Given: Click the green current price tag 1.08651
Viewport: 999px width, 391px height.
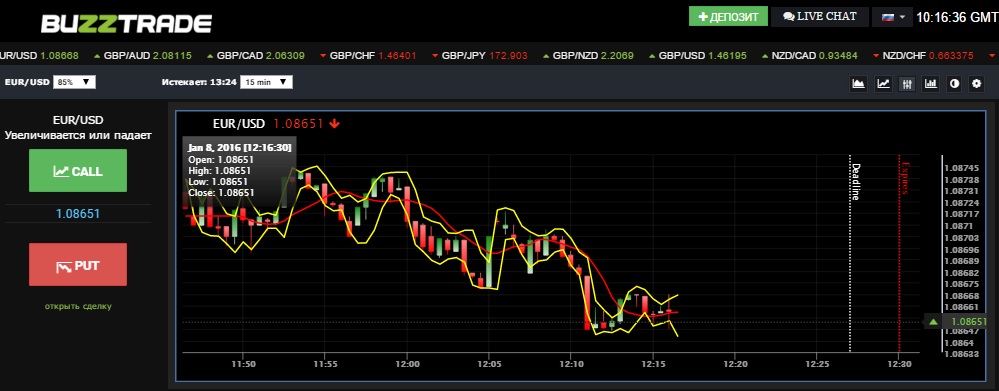Looking at the screenshot, I should [x=958, y=322].
